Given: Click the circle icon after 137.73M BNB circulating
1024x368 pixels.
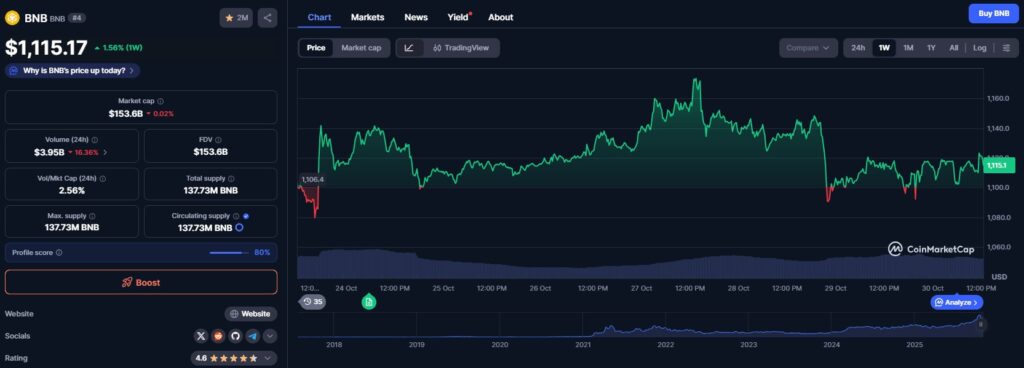Looking at the screenshot, I should [x=240, y=228].
